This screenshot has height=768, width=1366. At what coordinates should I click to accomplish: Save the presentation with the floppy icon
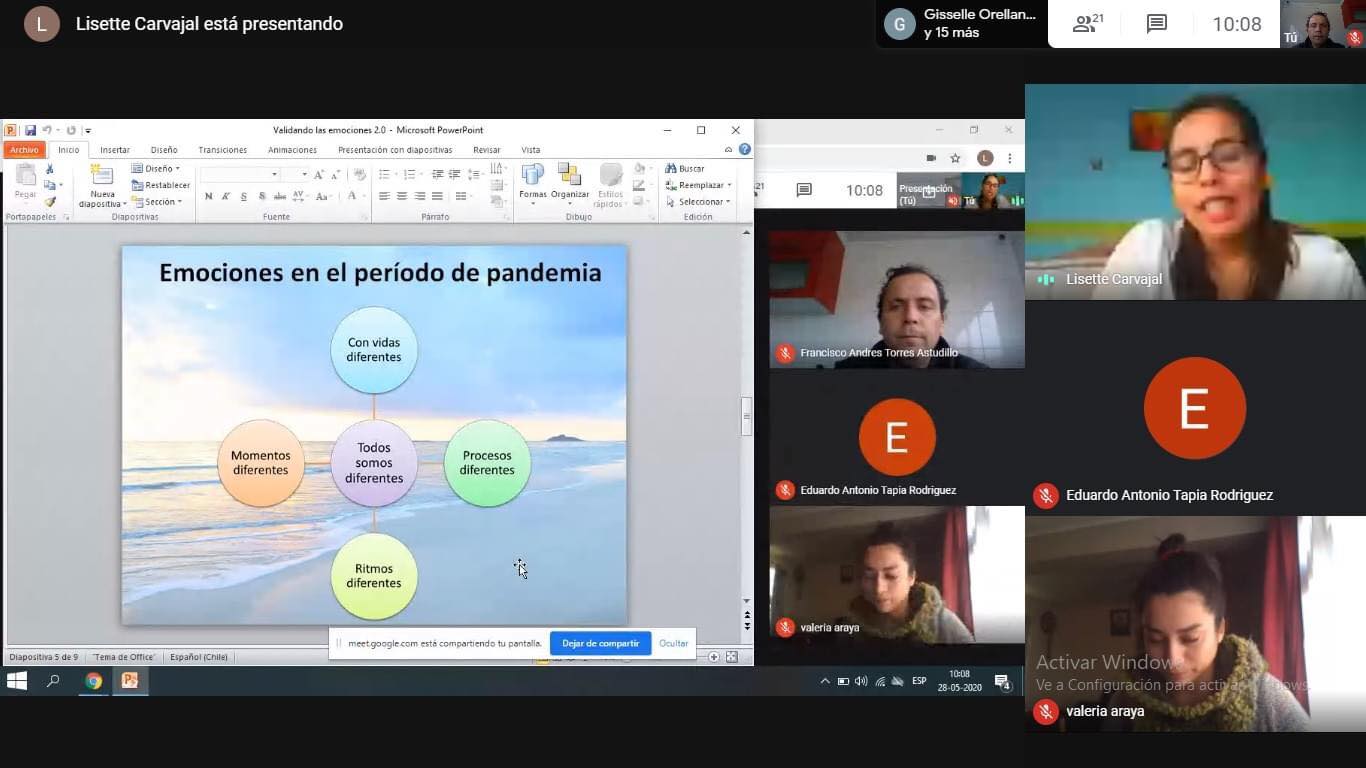(30, 130)
